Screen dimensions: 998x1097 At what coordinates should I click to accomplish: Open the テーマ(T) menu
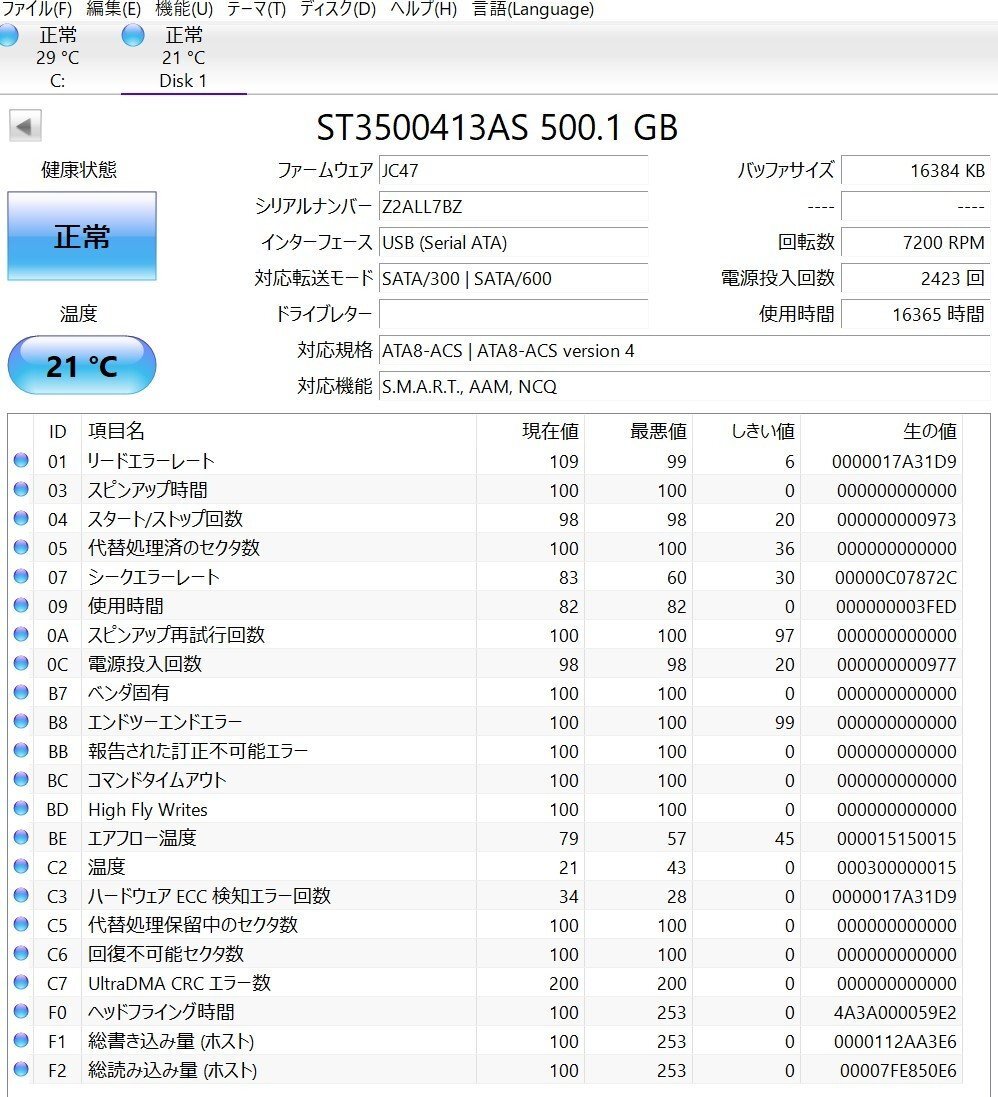click(256, 9)
